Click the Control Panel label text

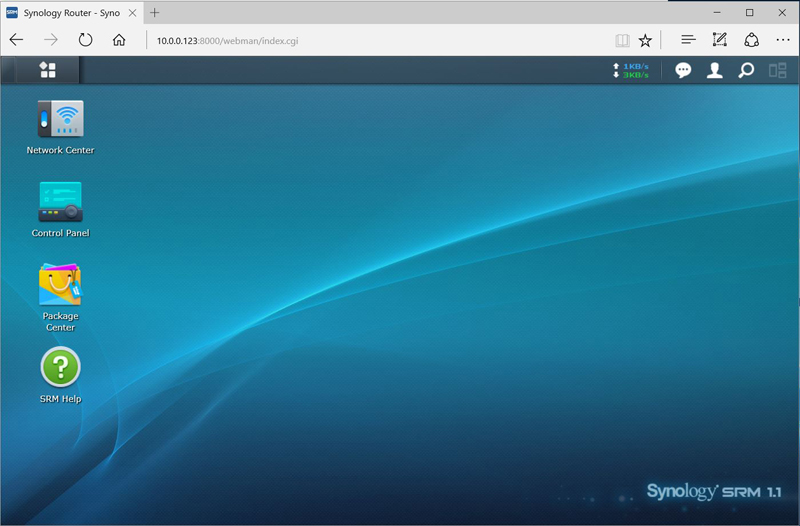[x=60, y=233]
